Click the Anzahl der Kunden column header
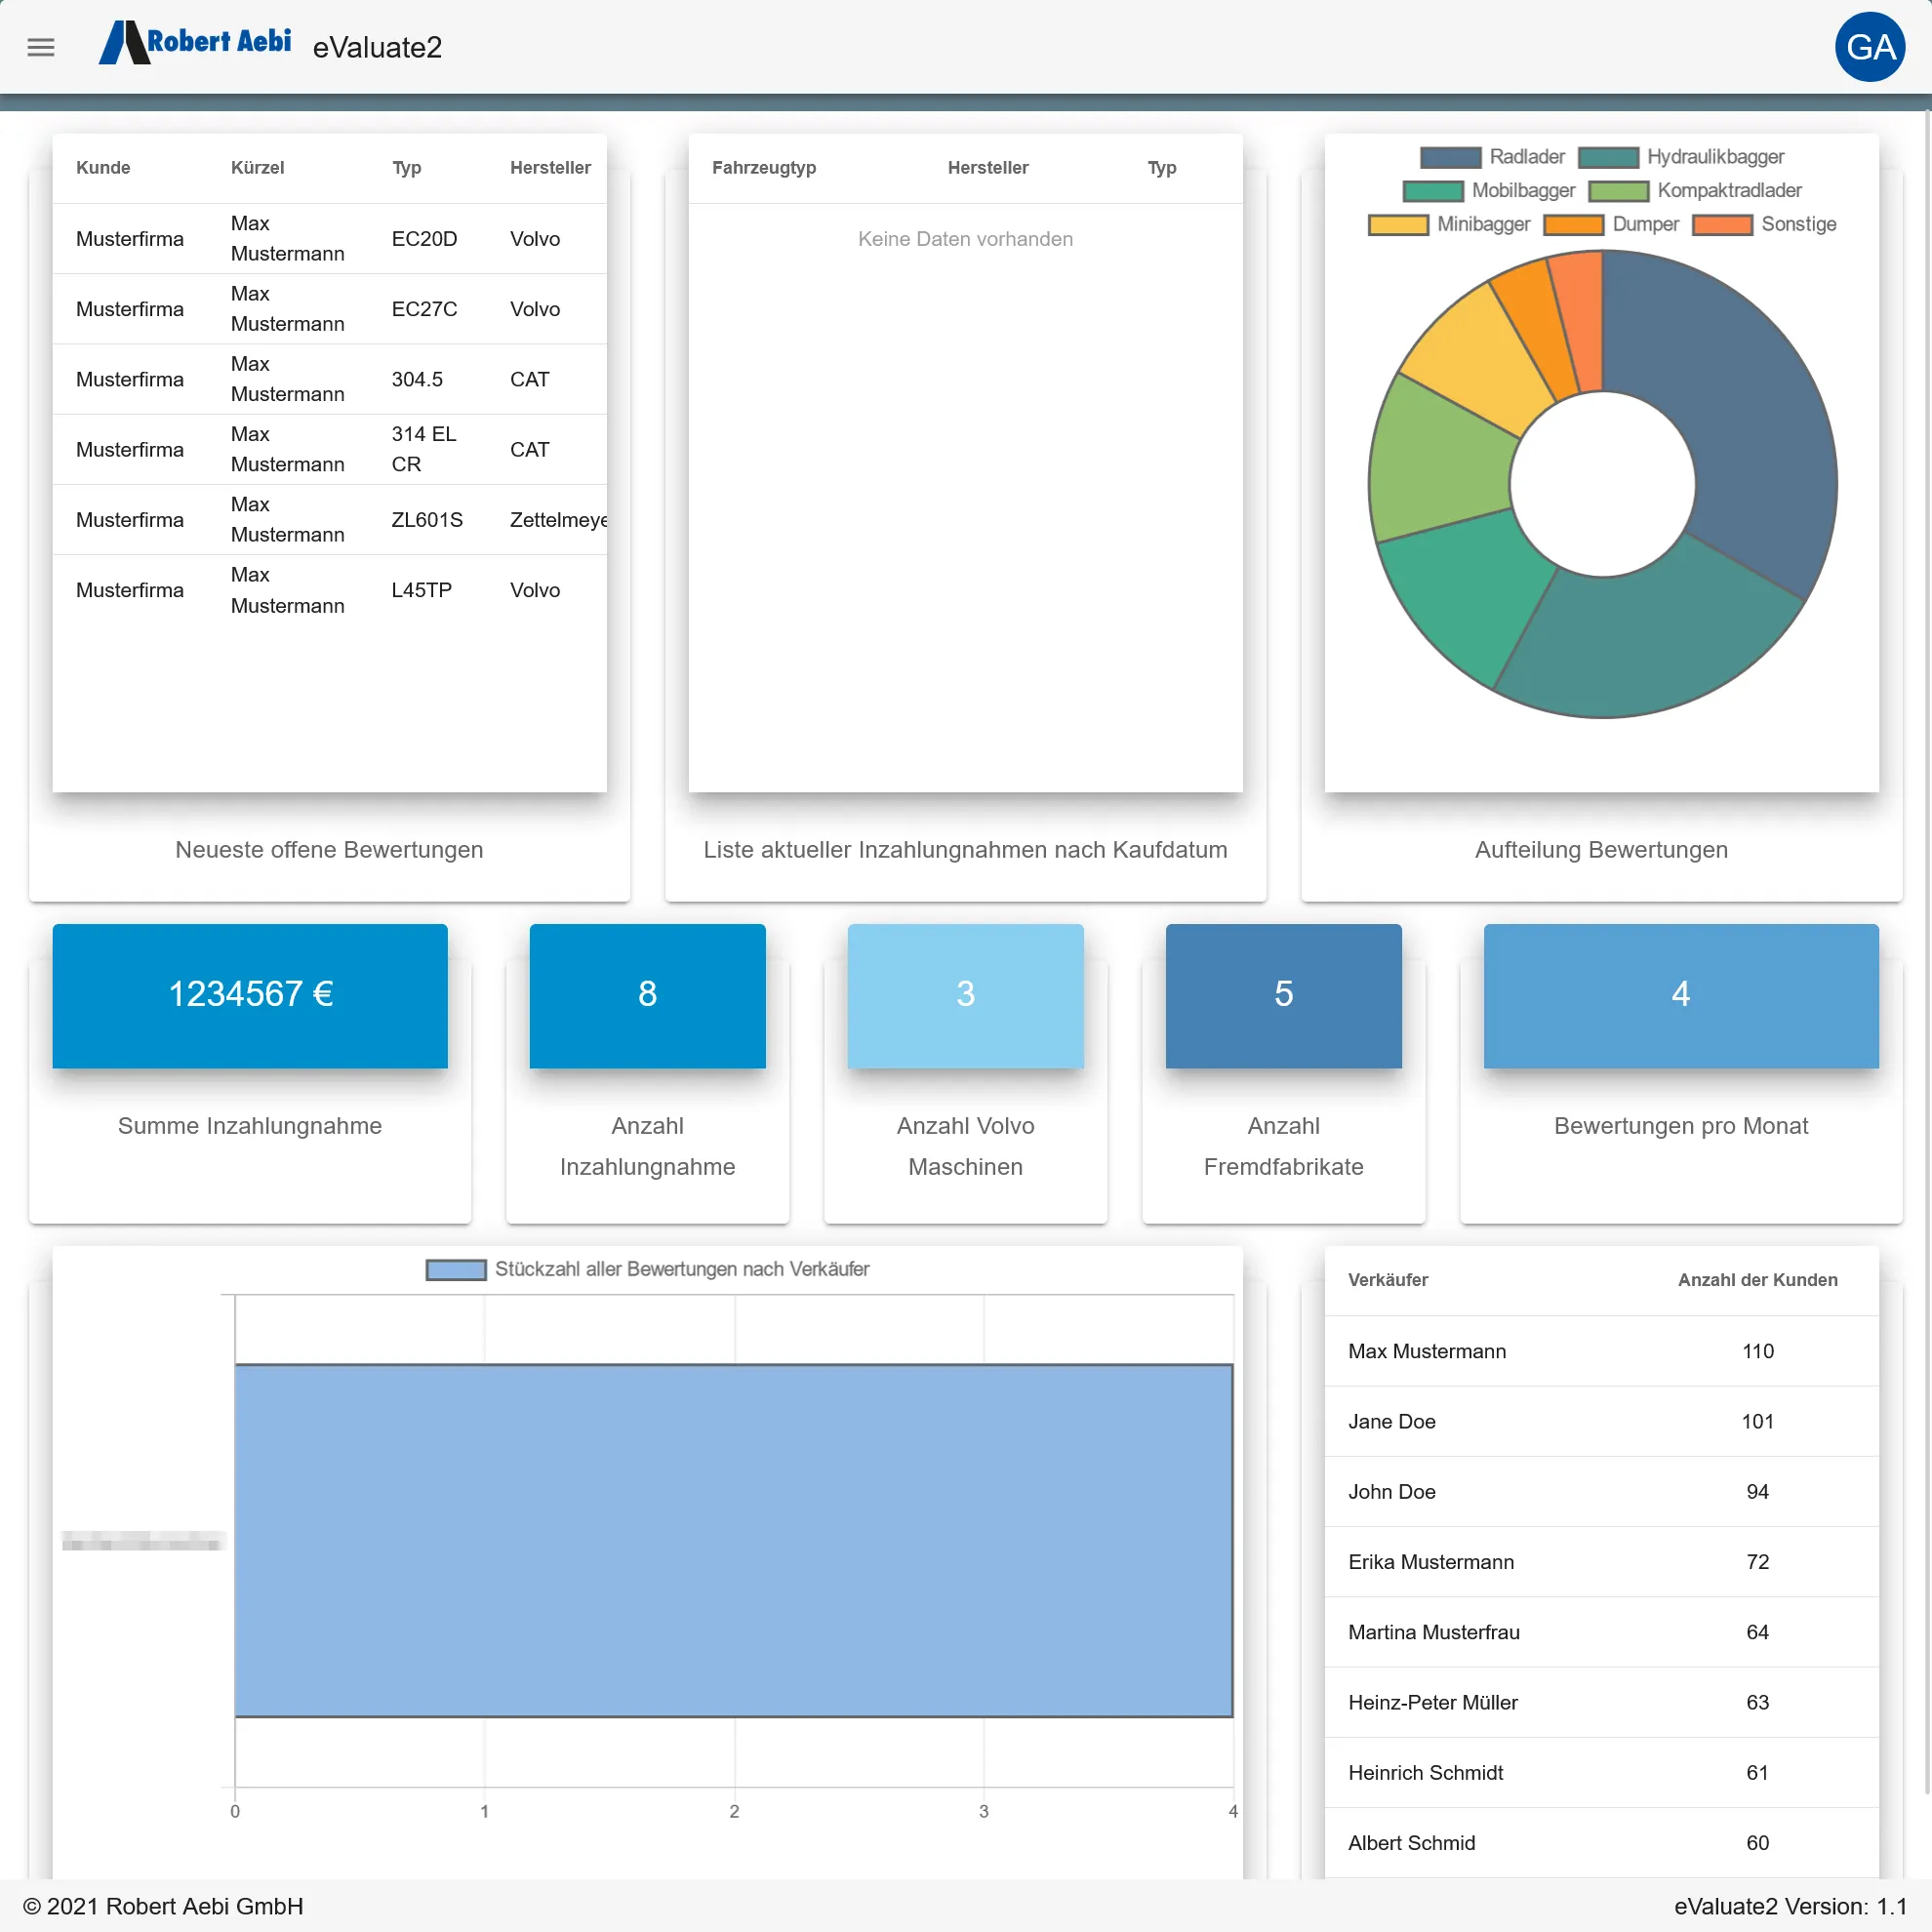 (1757, 1280)
